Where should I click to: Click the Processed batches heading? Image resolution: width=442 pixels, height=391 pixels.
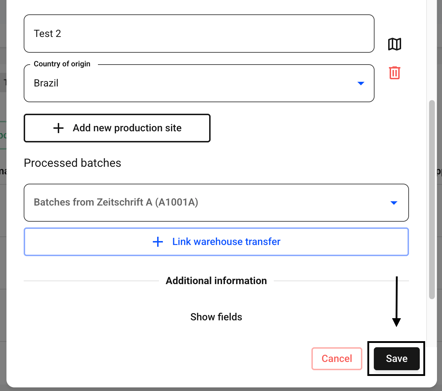[72, 163]
